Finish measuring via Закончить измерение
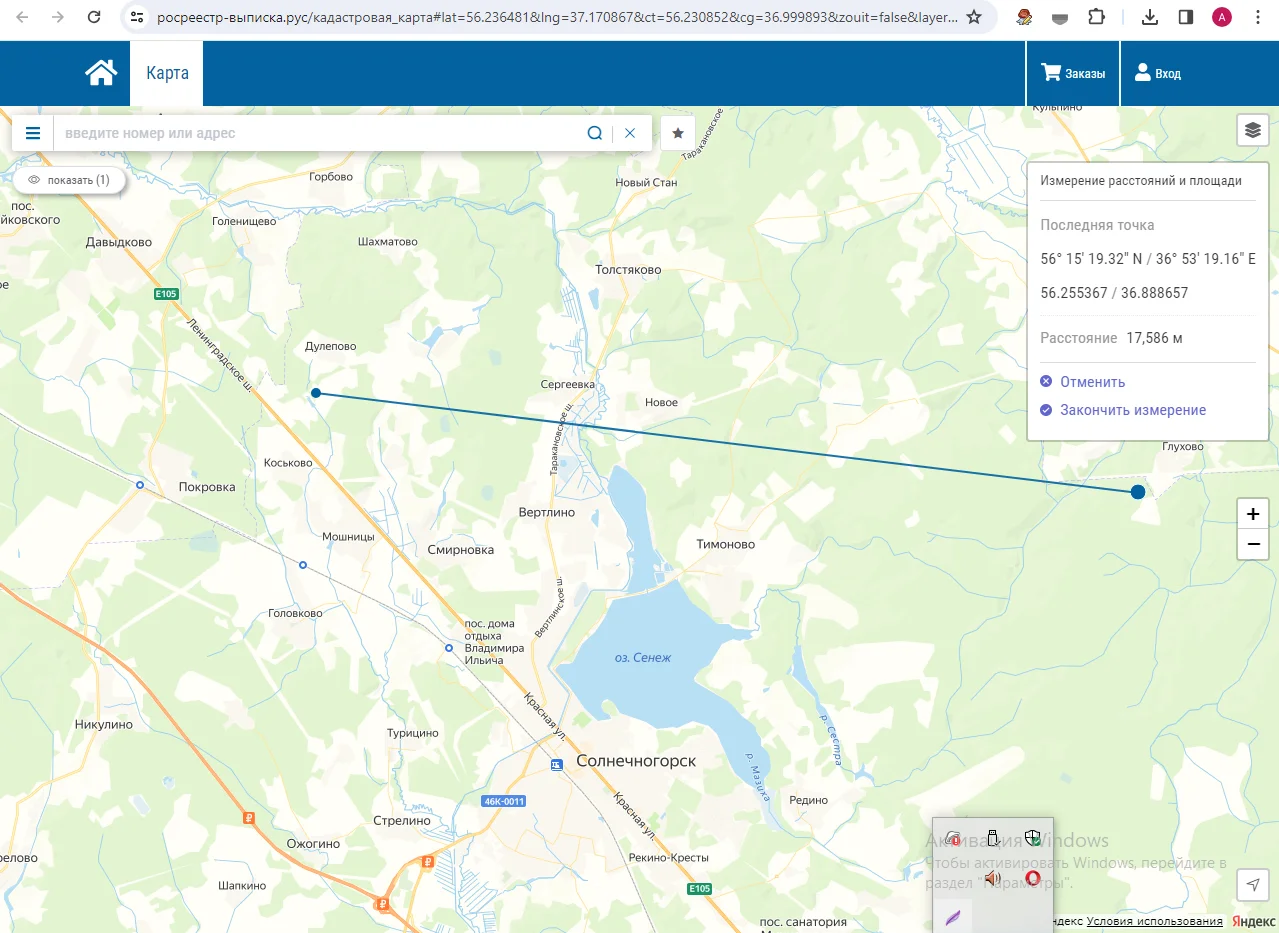 click(1123, 410)
